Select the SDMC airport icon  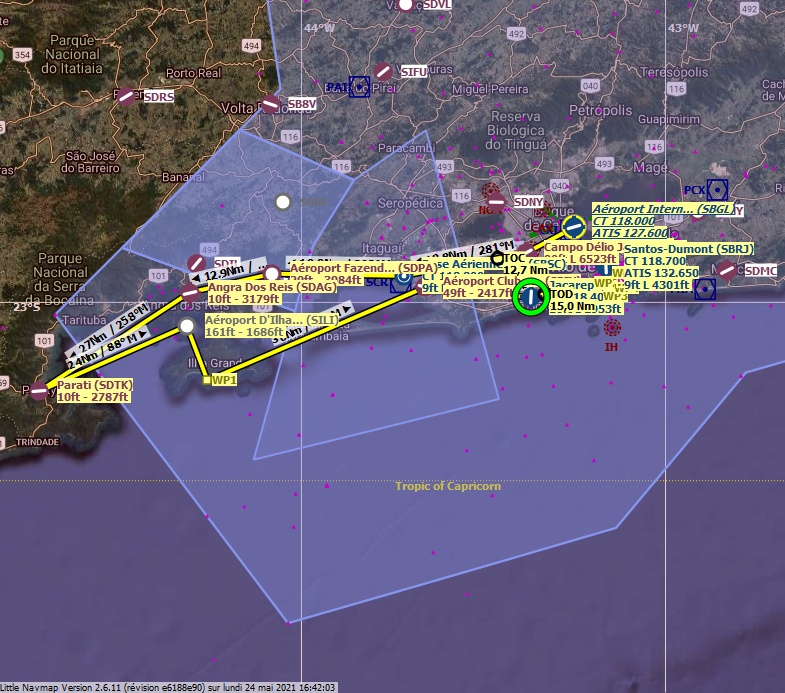click(728, 270)
